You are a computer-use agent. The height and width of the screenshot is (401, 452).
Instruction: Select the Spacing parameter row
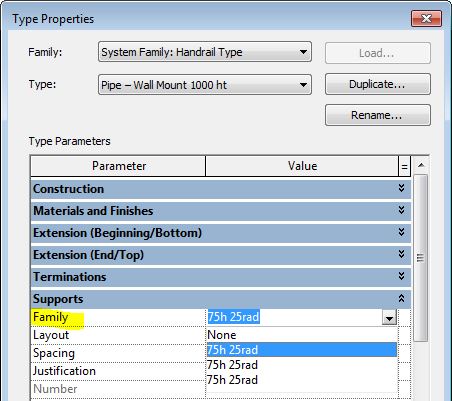[118, 353]
